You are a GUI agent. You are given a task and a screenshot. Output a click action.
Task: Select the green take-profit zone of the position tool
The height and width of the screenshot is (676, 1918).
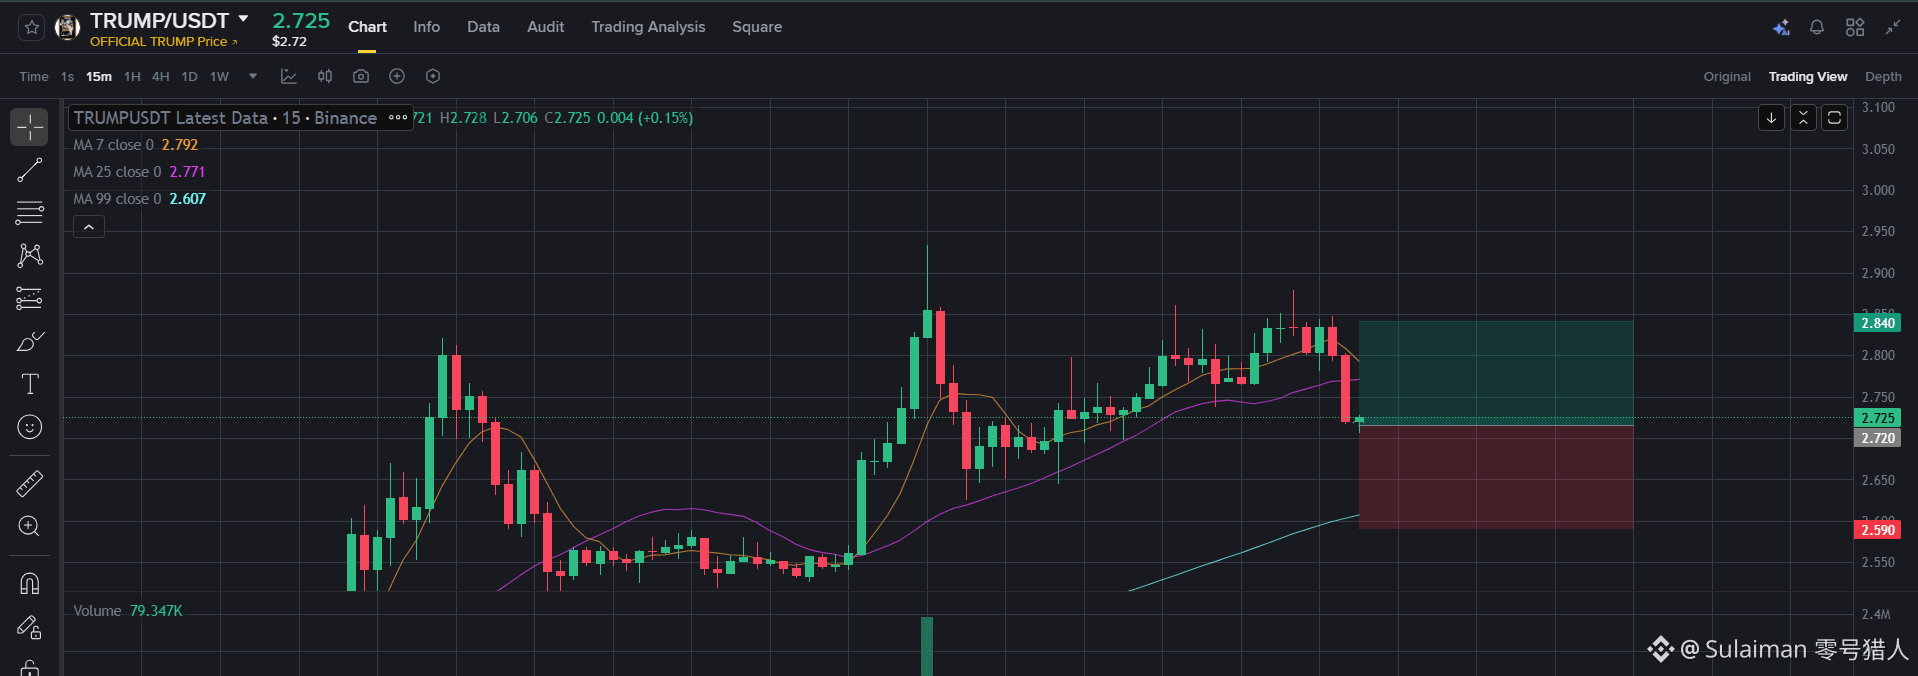(1496, 373)
